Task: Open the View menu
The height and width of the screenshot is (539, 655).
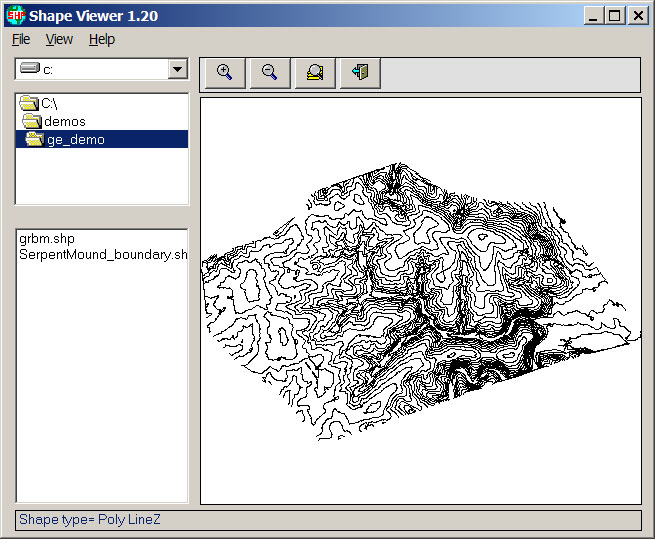Action: tap(59, 40)
